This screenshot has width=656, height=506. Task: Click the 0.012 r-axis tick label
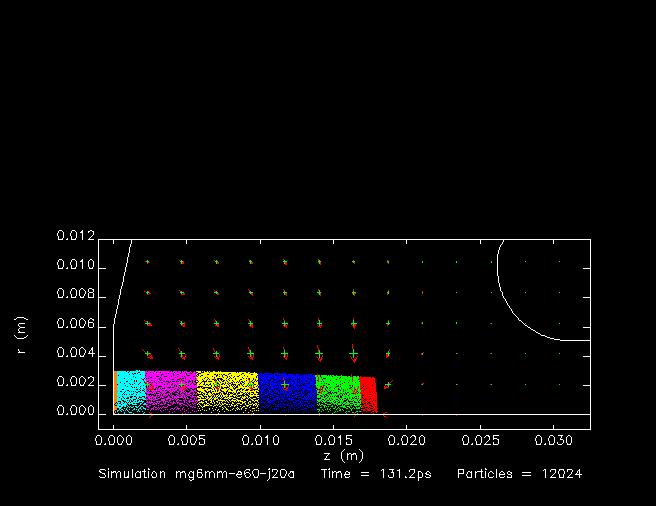click(x=76, y=236)
